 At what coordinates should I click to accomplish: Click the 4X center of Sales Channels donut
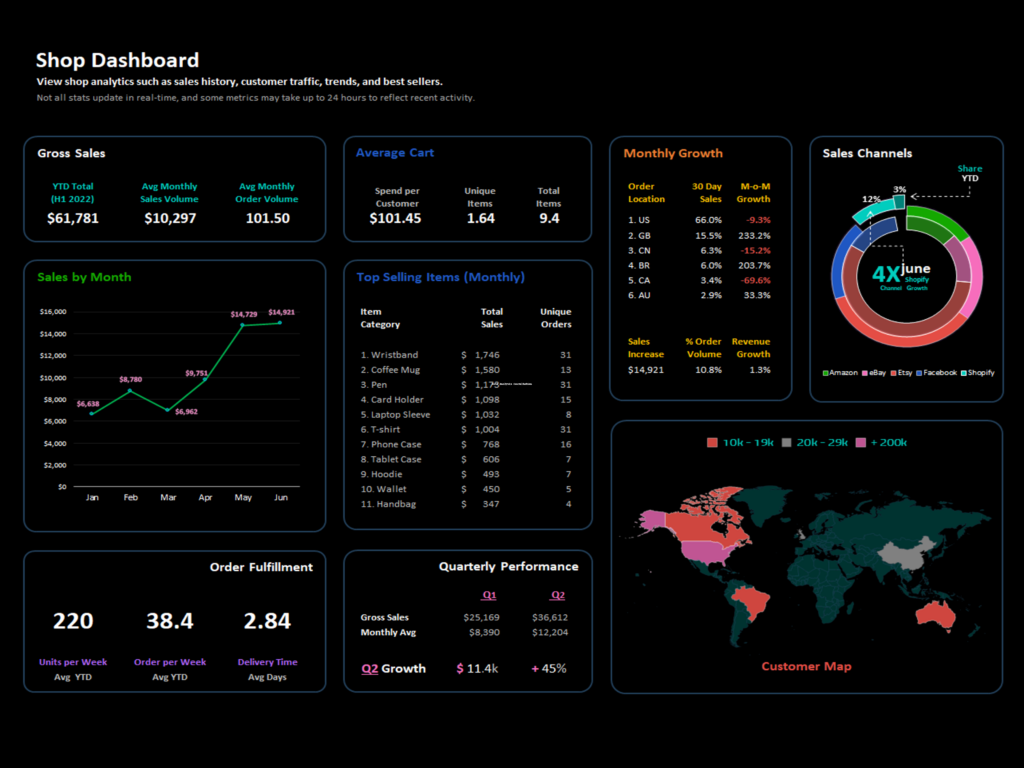[x=886, y=274]
